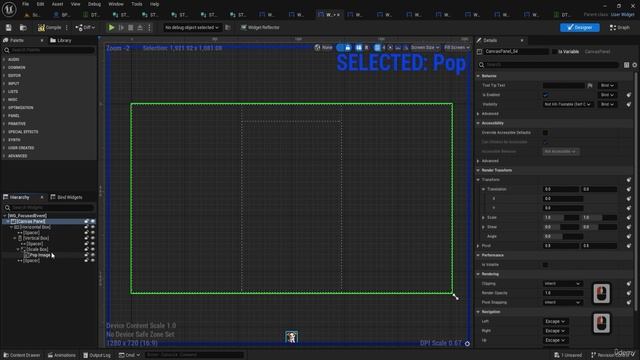This screenshot has width=640, height=360.
Task: Collapse the Render Transform section
Action: (x=478, y=170)
